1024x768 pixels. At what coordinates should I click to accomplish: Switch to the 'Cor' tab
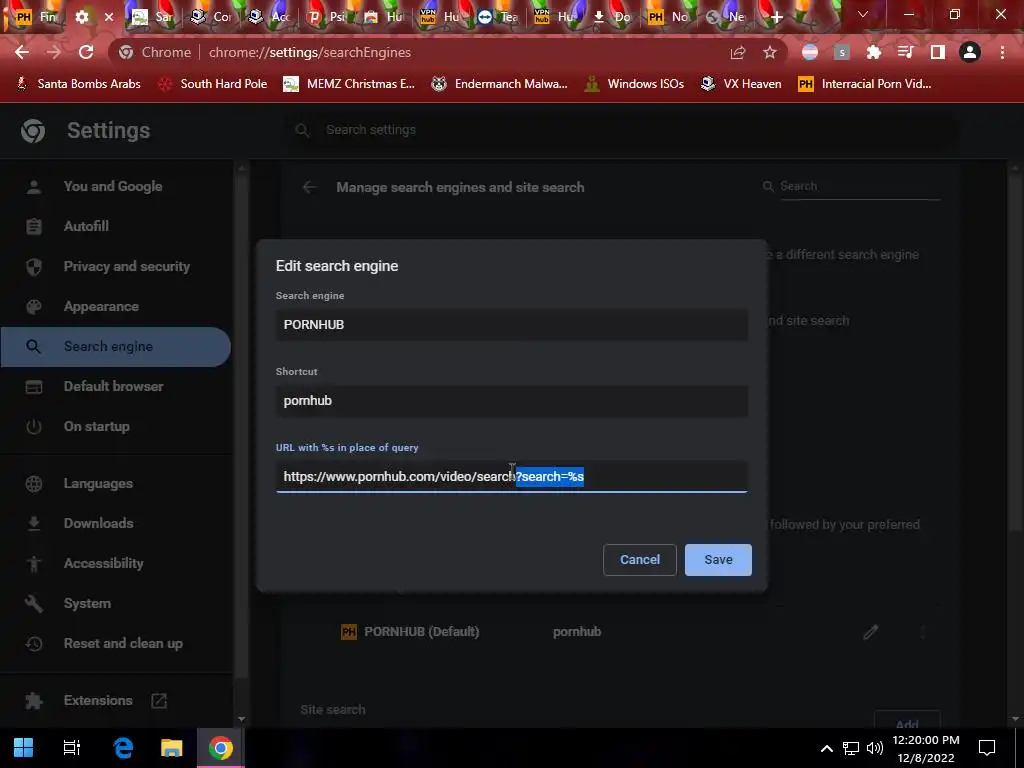(210, 17)
